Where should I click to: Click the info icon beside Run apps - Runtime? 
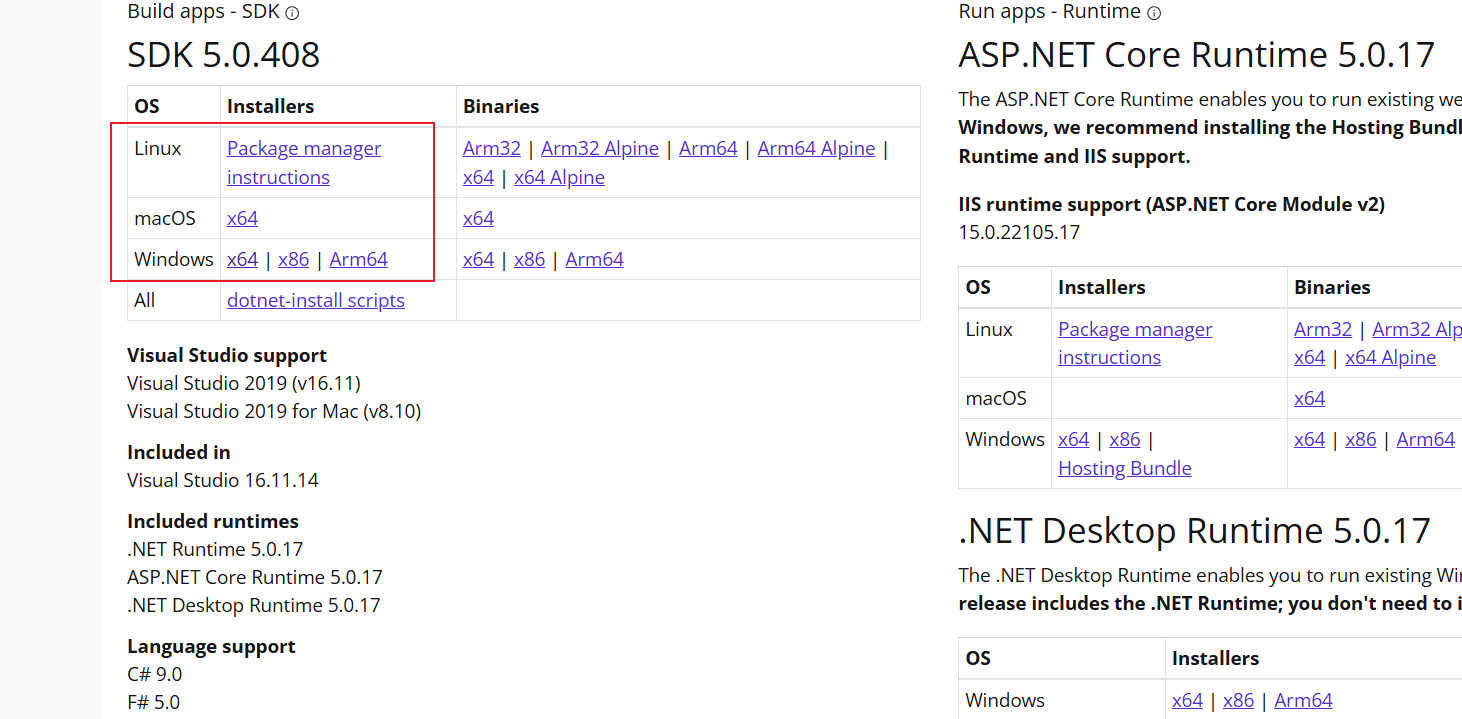(x=1154, y=13)
